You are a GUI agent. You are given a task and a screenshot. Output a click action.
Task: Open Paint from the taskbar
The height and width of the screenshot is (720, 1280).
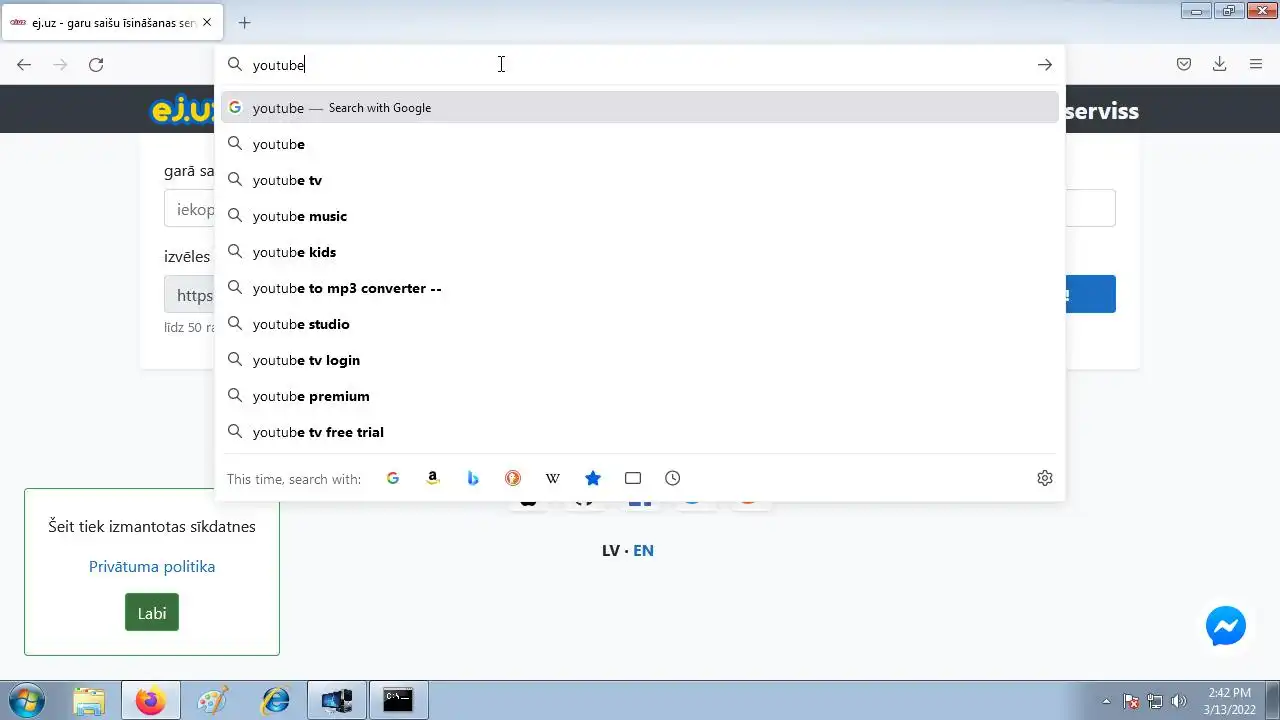(x=213, y=701)
